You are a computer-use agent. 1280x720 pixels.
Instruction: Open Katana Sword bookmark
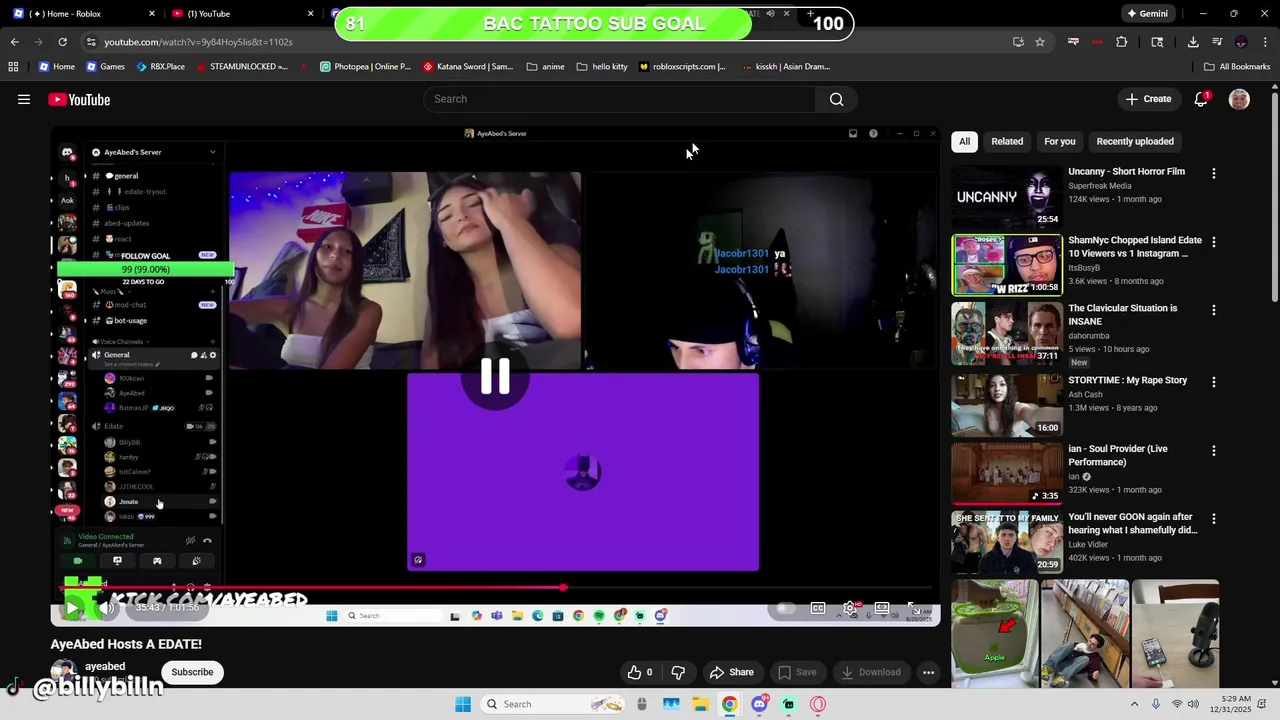coord(468,67)
